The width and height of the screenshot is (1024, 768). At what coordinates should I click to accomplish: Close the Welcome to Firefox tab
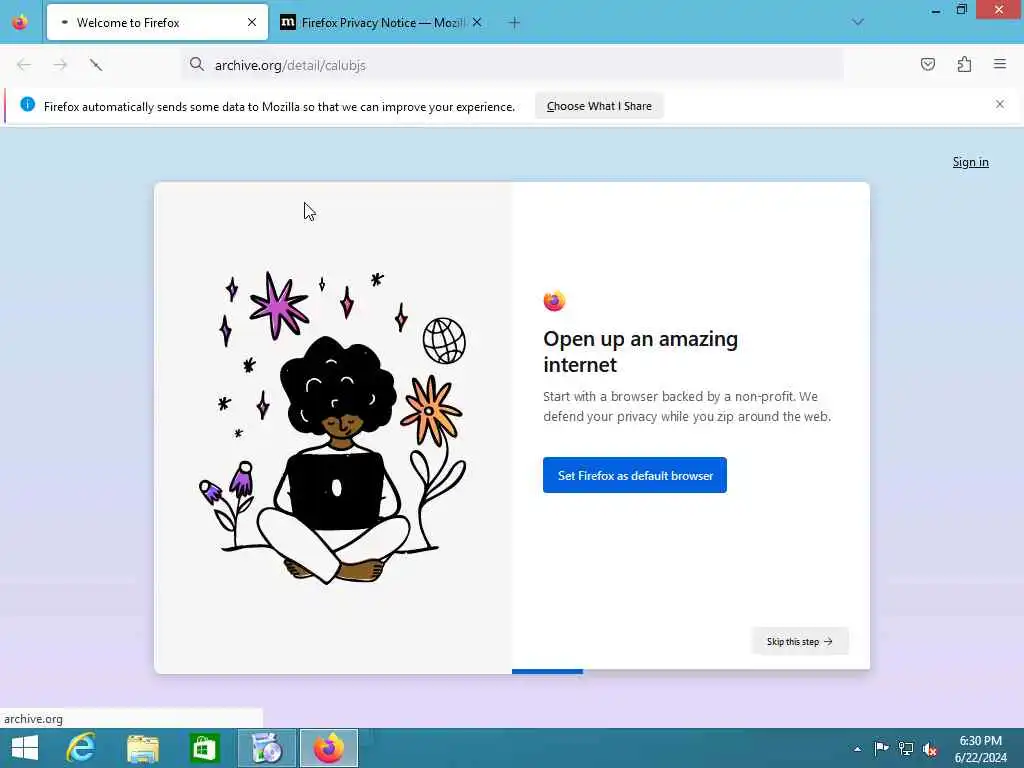(252, 23)
